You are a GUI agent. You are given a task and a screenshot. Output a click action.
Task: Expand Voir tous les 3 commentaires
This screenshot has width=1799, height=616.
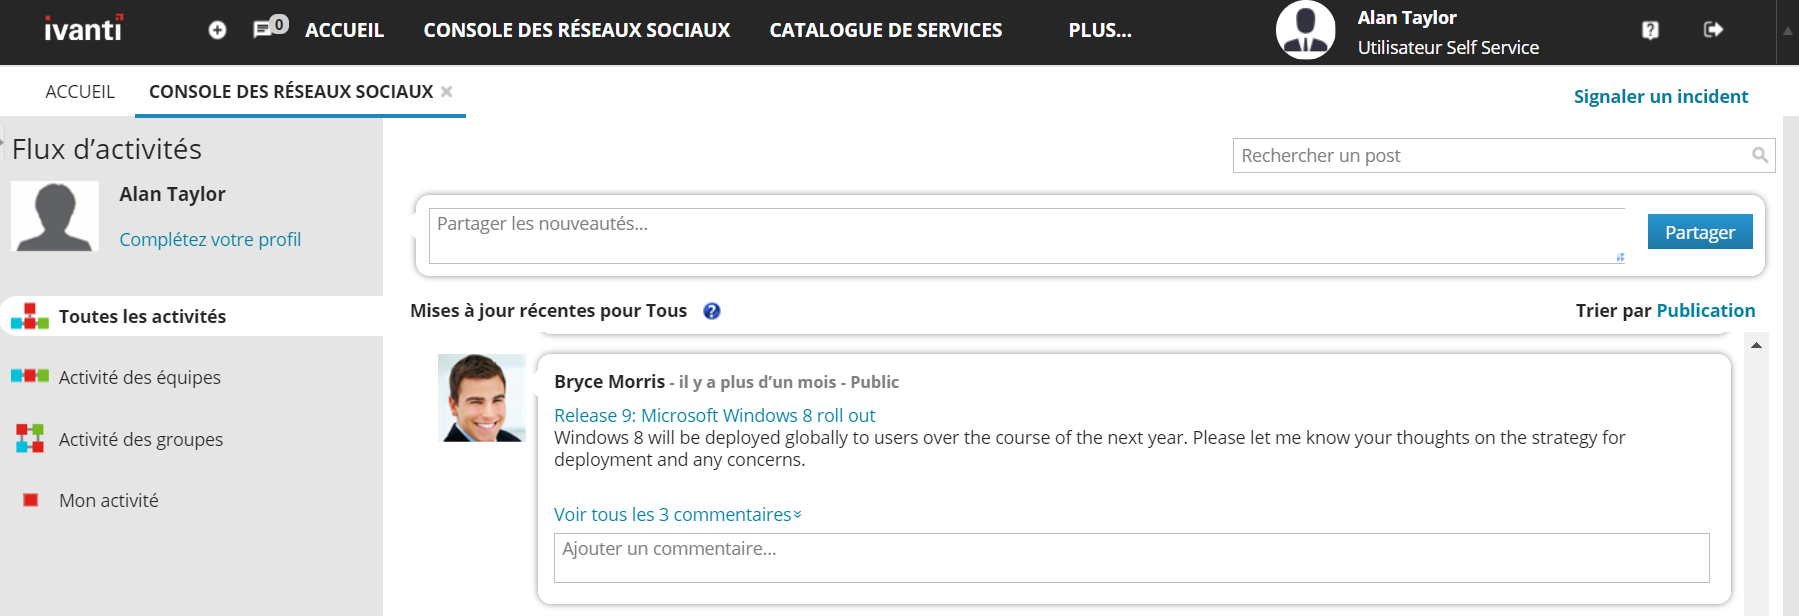coord(677,515)
